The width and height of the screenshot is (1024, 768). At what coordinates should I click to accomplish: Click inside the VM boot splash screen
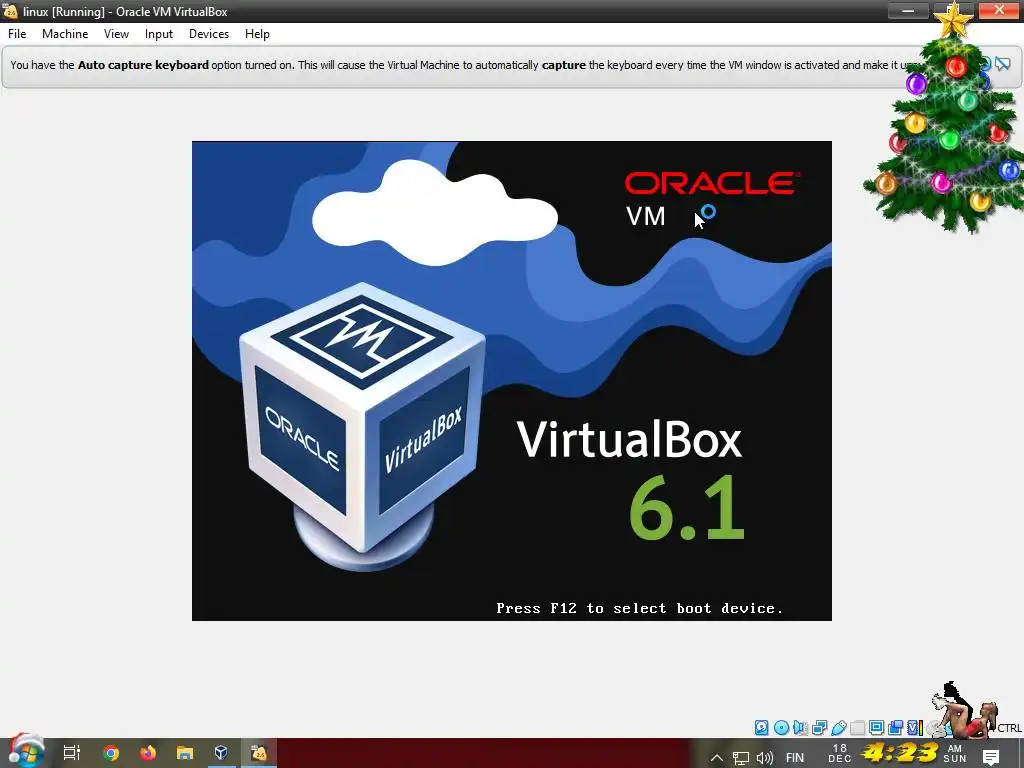pos(511,381)
